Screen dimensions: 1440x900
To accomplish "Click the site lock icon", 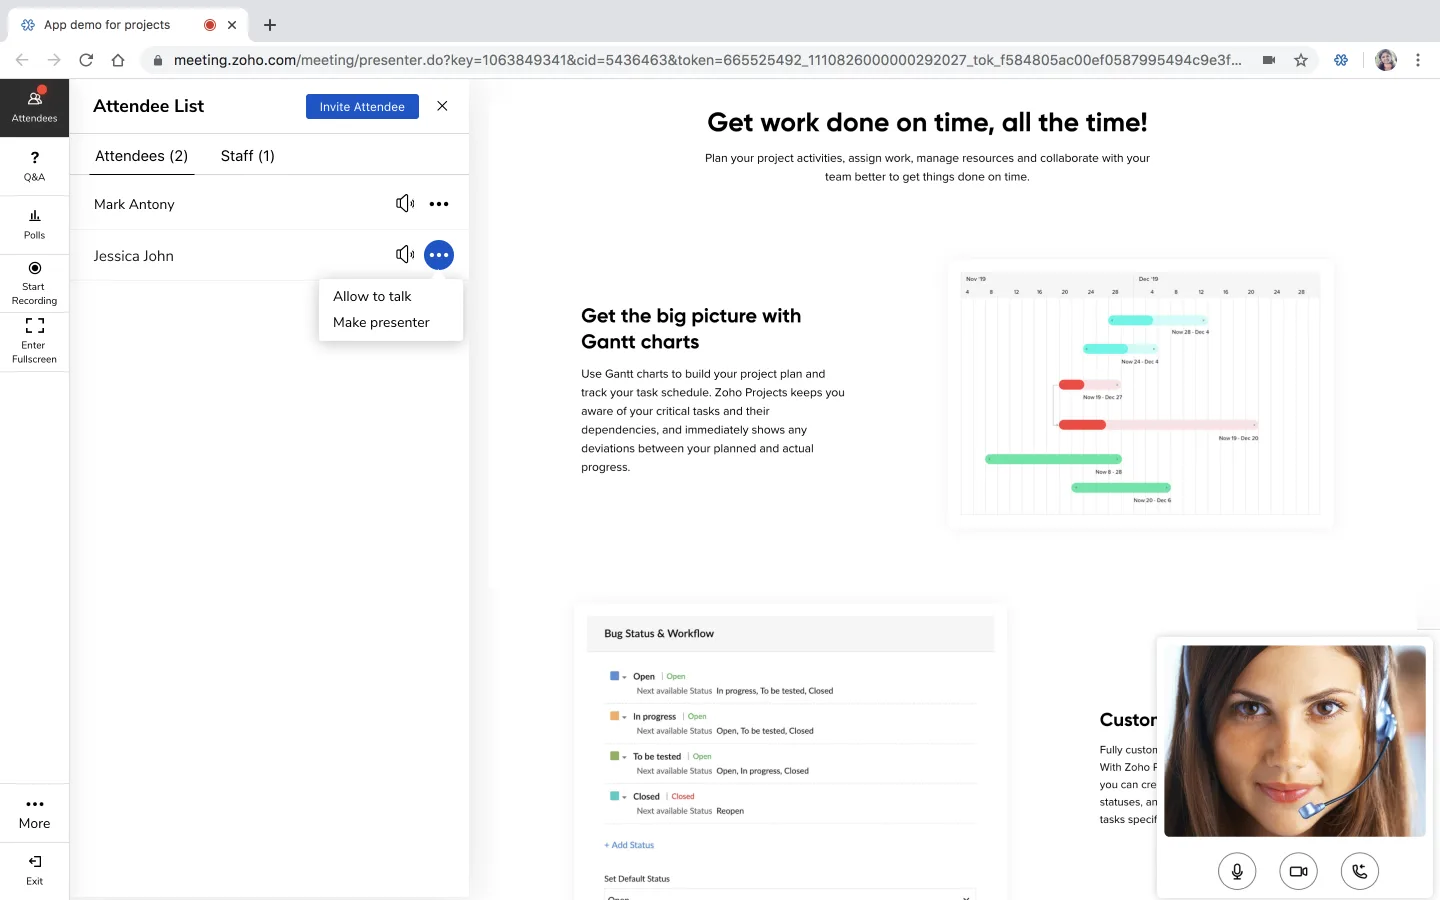I will [157, 60].
